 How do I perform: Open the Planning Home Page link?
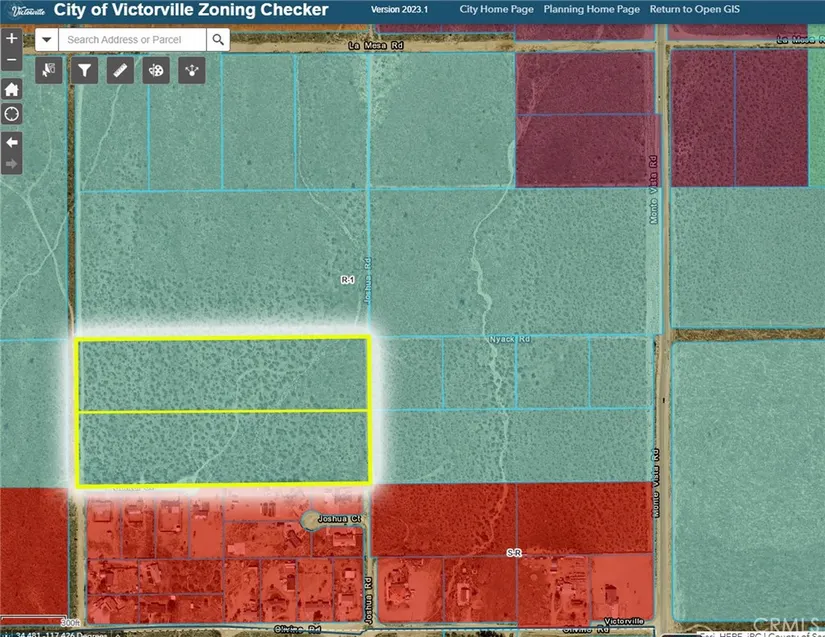pos(590,9)
